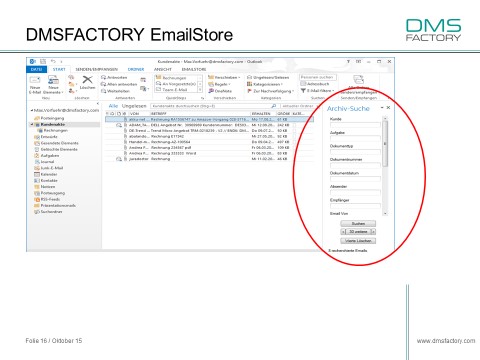The height and width of the screenshot is (360, 480).
Task: Open the Adressbuch
Action: (315, 84)
